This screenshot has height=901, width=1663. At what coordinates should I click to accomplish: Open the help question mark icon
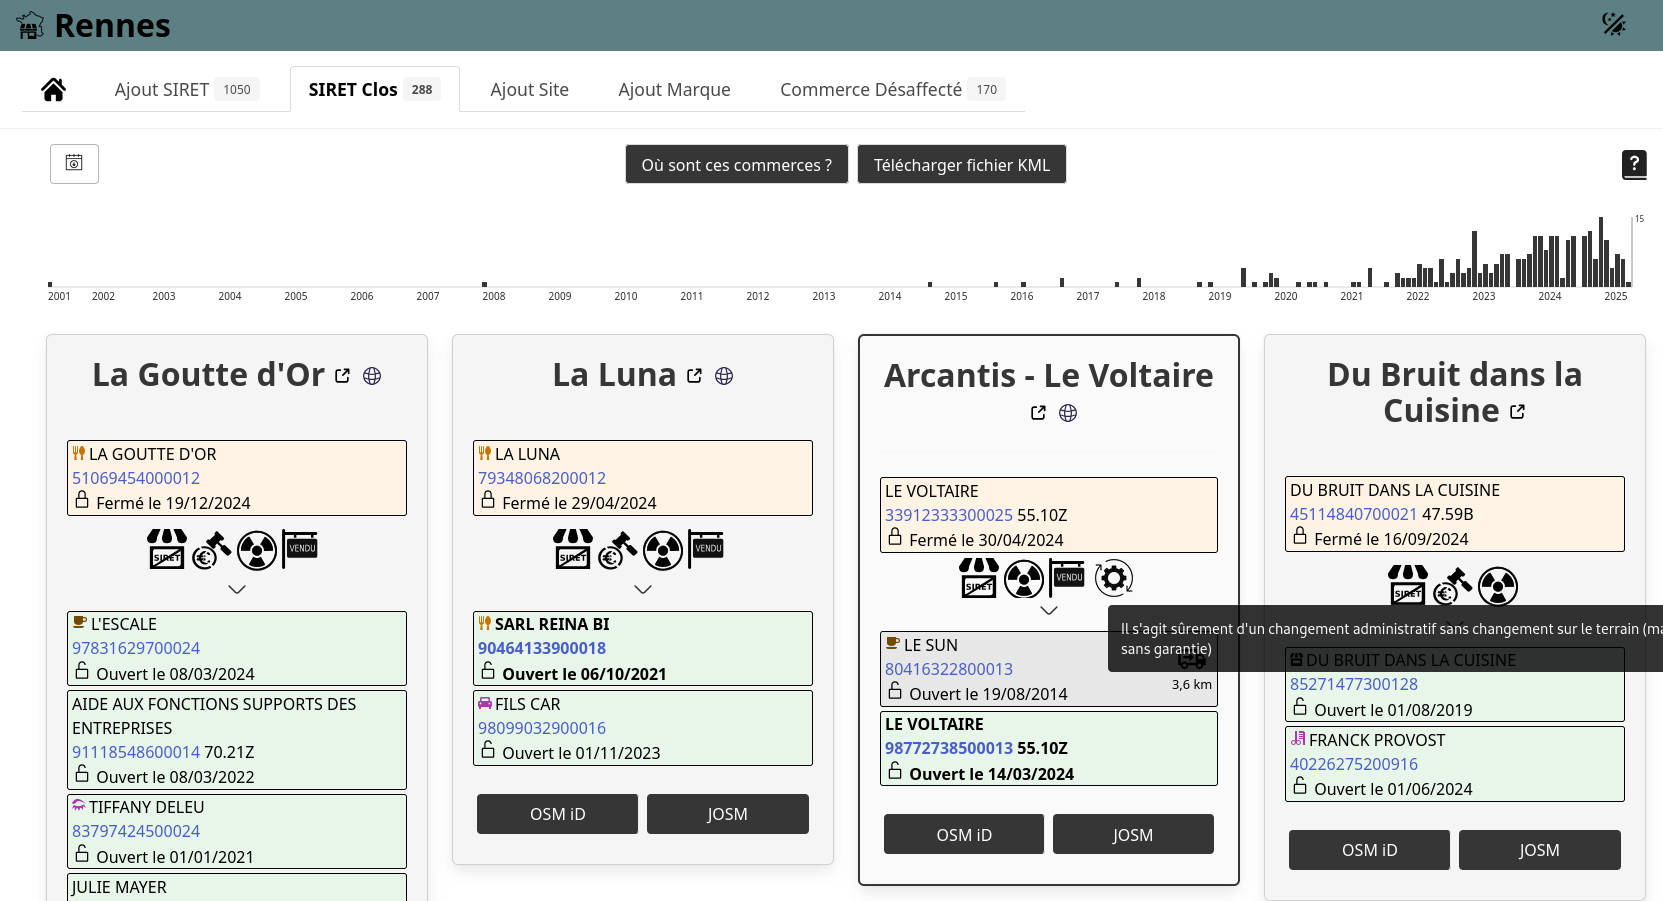pyautogui.click(x=1634, y=164)
